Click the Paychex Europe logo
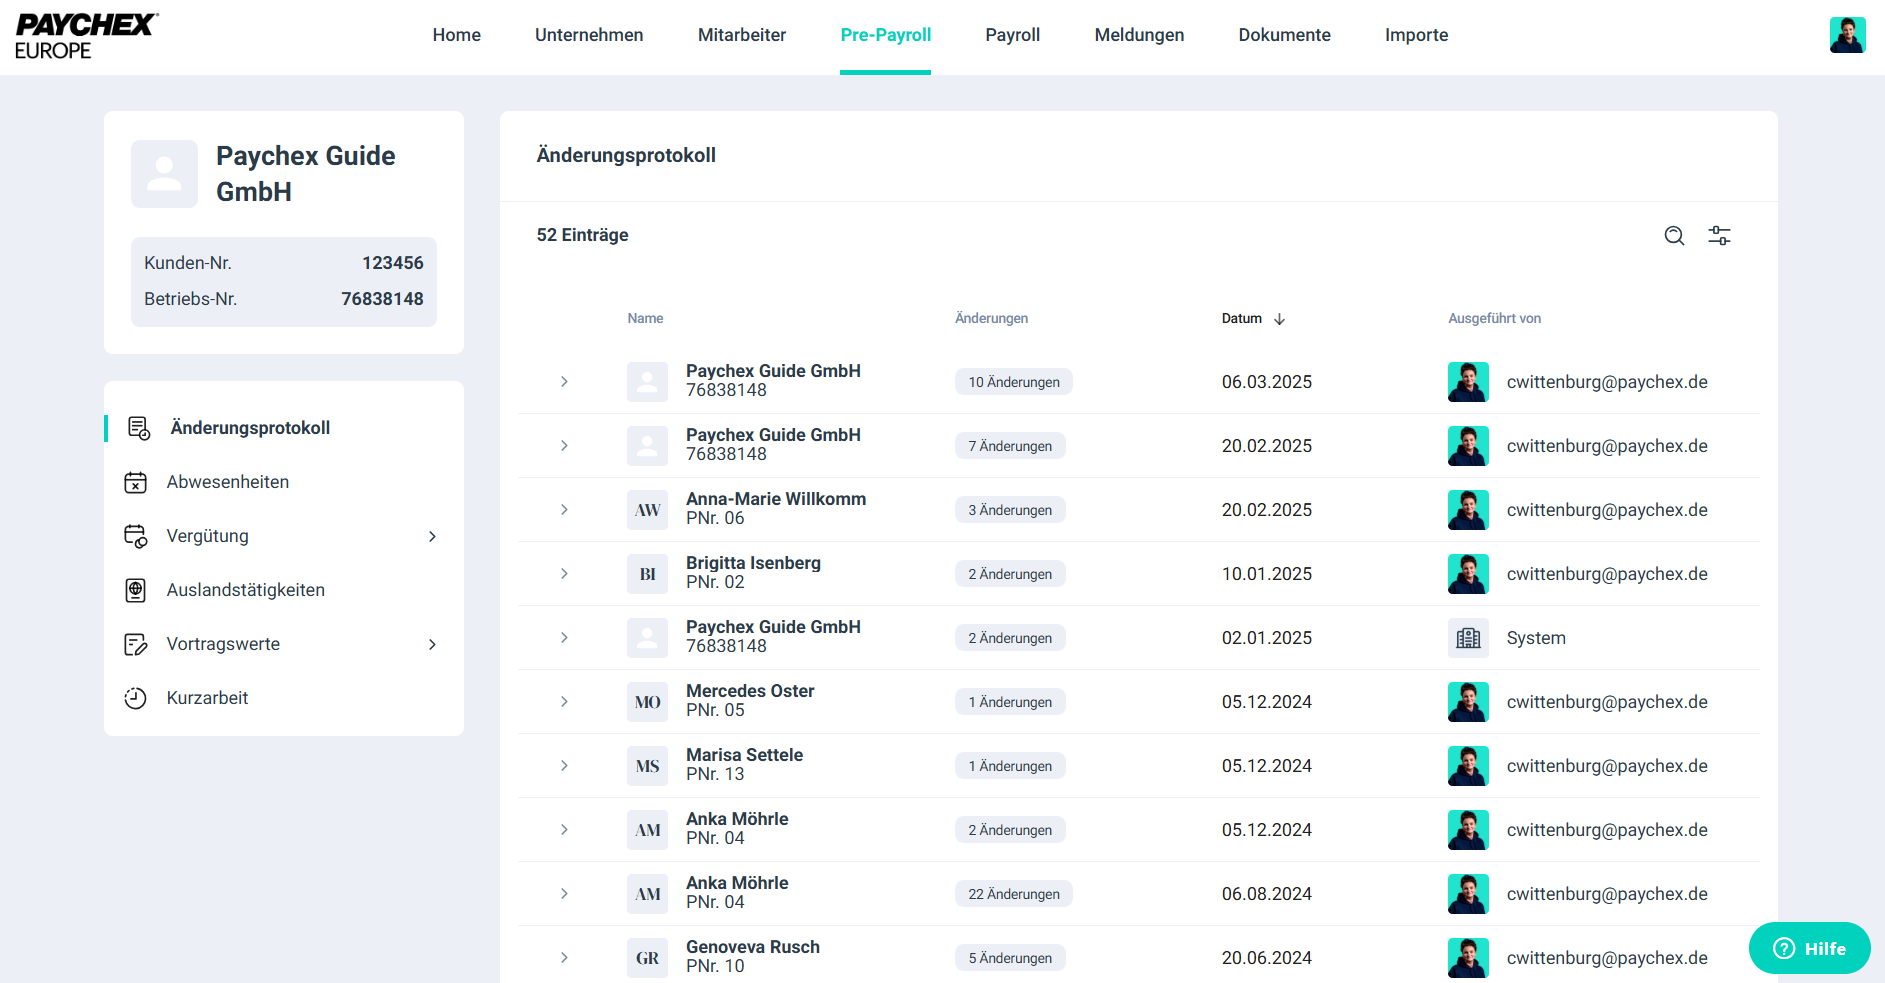 [86, 36]
